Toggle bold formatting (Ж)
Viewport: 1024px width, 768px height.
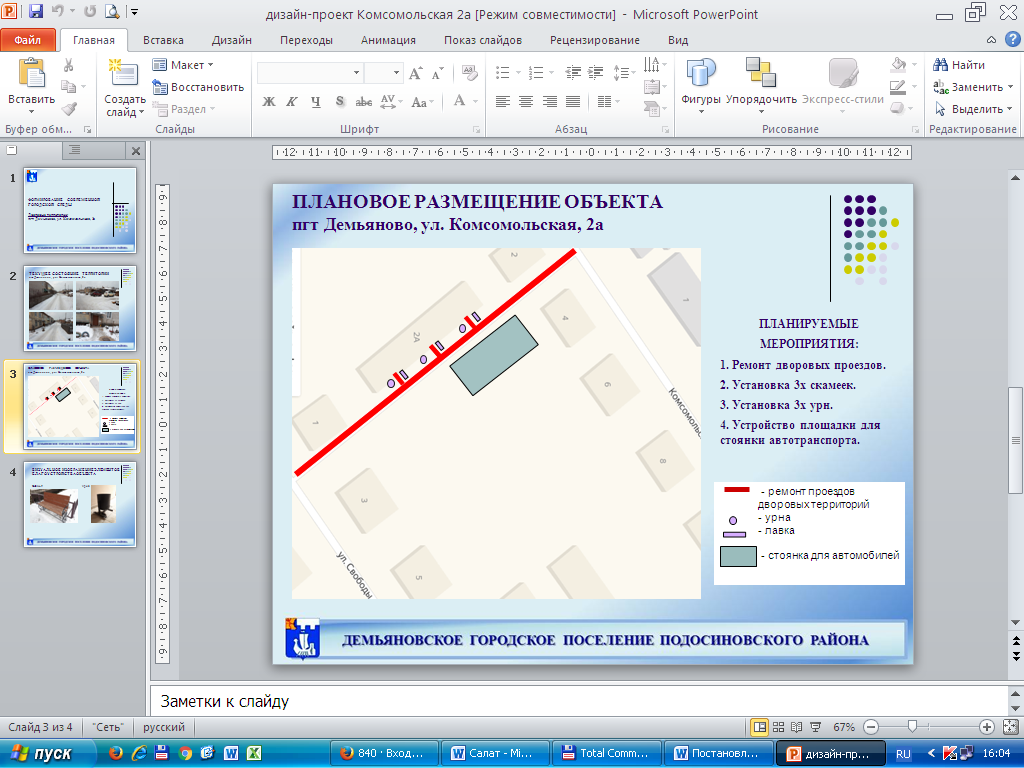268,101
